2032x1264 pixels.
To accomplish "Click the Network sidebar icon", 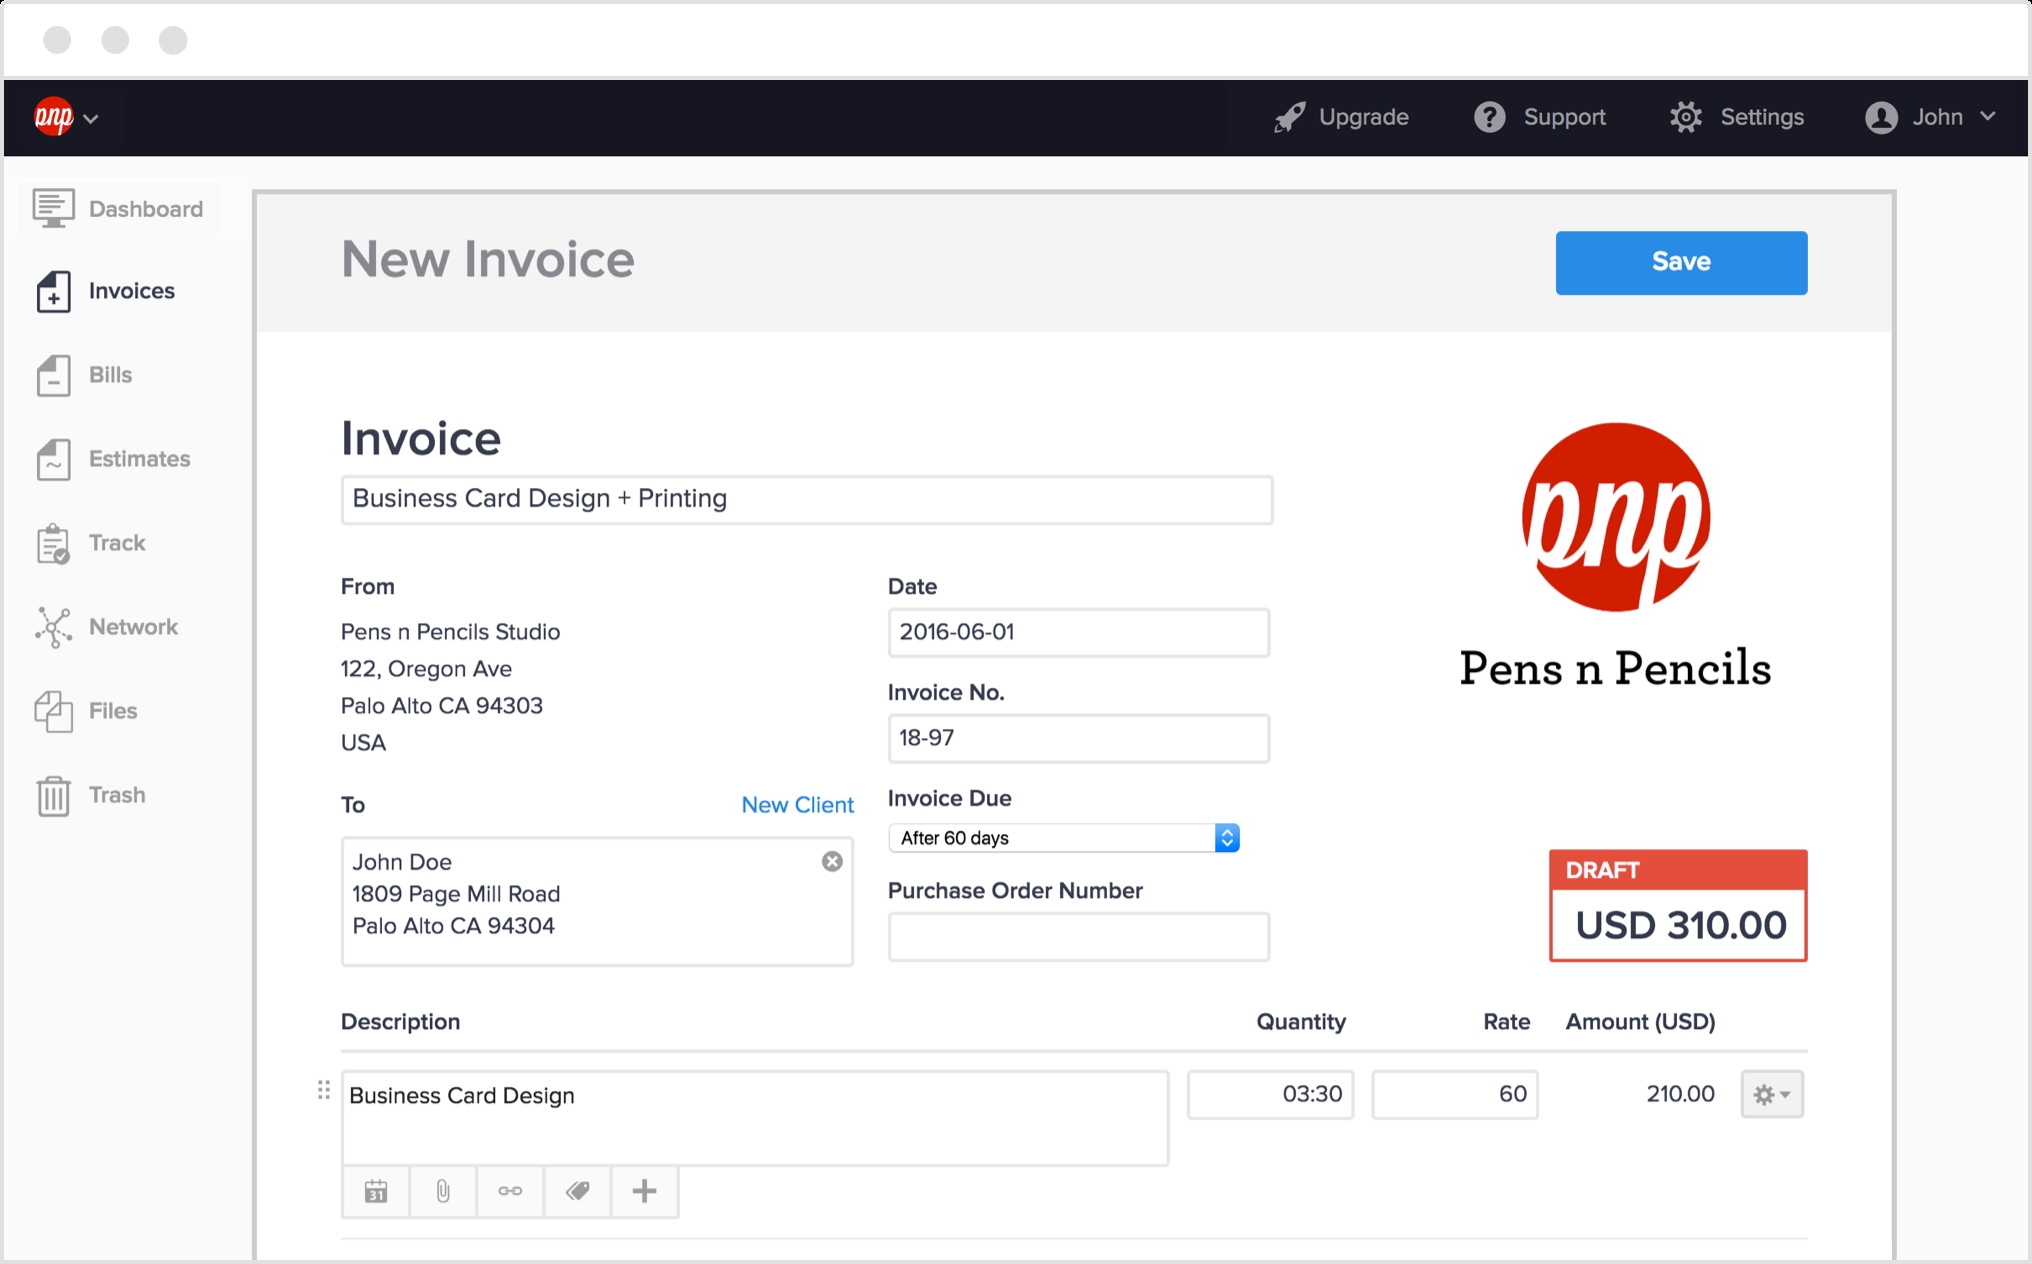I will tap(51, 626).
